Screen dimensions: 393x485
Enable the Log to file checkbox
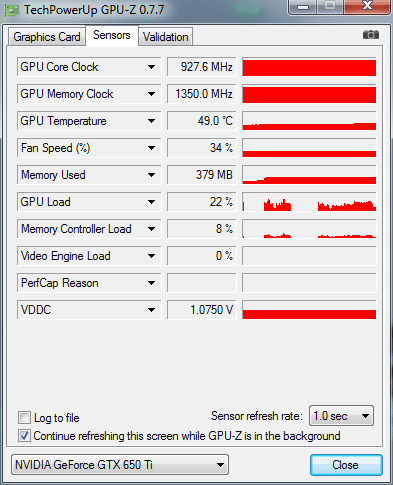(24, 417)
